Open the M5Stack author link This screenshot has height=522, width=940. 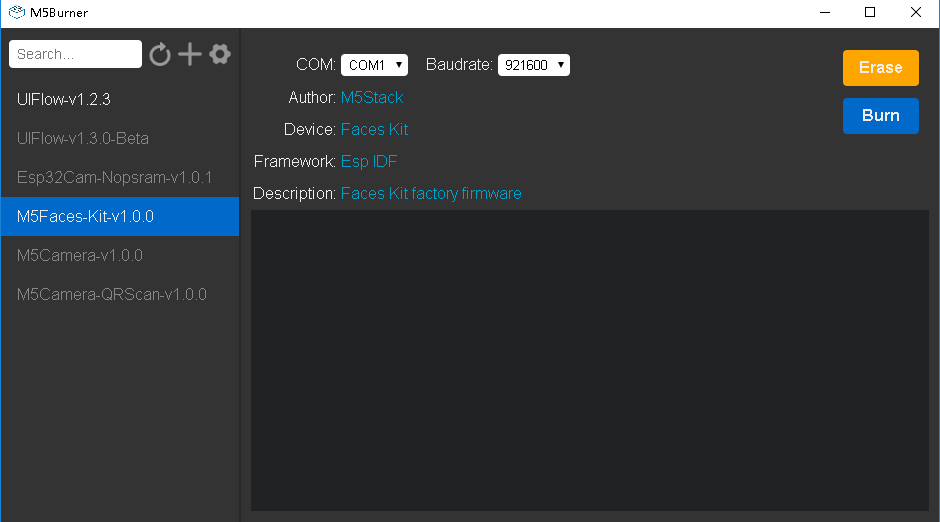372,97
